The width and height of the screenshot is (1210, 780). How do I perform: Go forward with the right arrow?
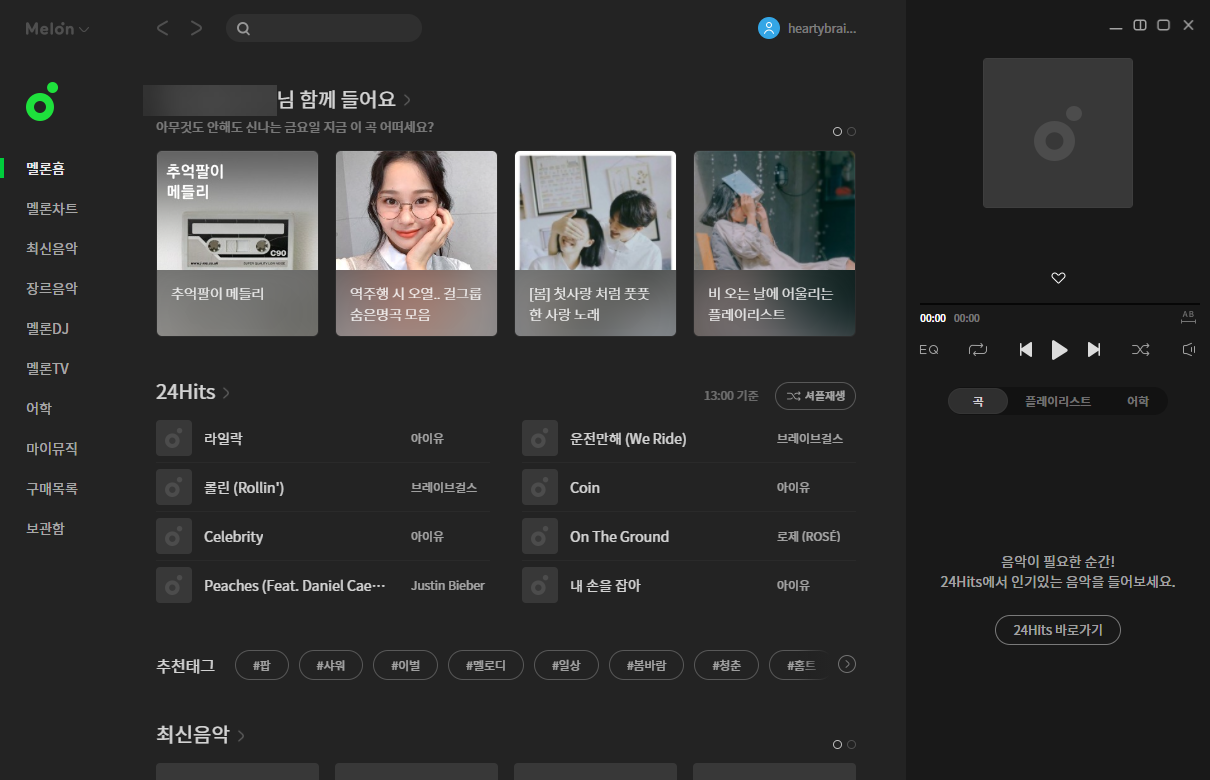pos(196,28)
